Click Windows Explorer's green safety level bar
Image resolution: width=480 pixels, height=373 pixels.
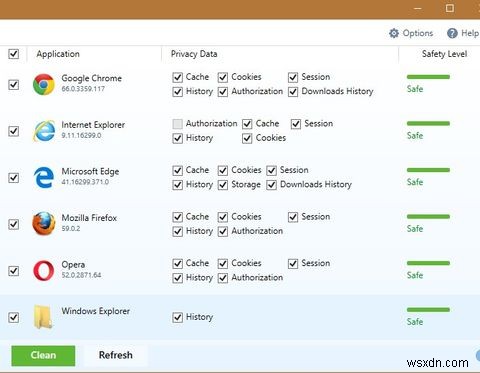click(x=428, y=310)
